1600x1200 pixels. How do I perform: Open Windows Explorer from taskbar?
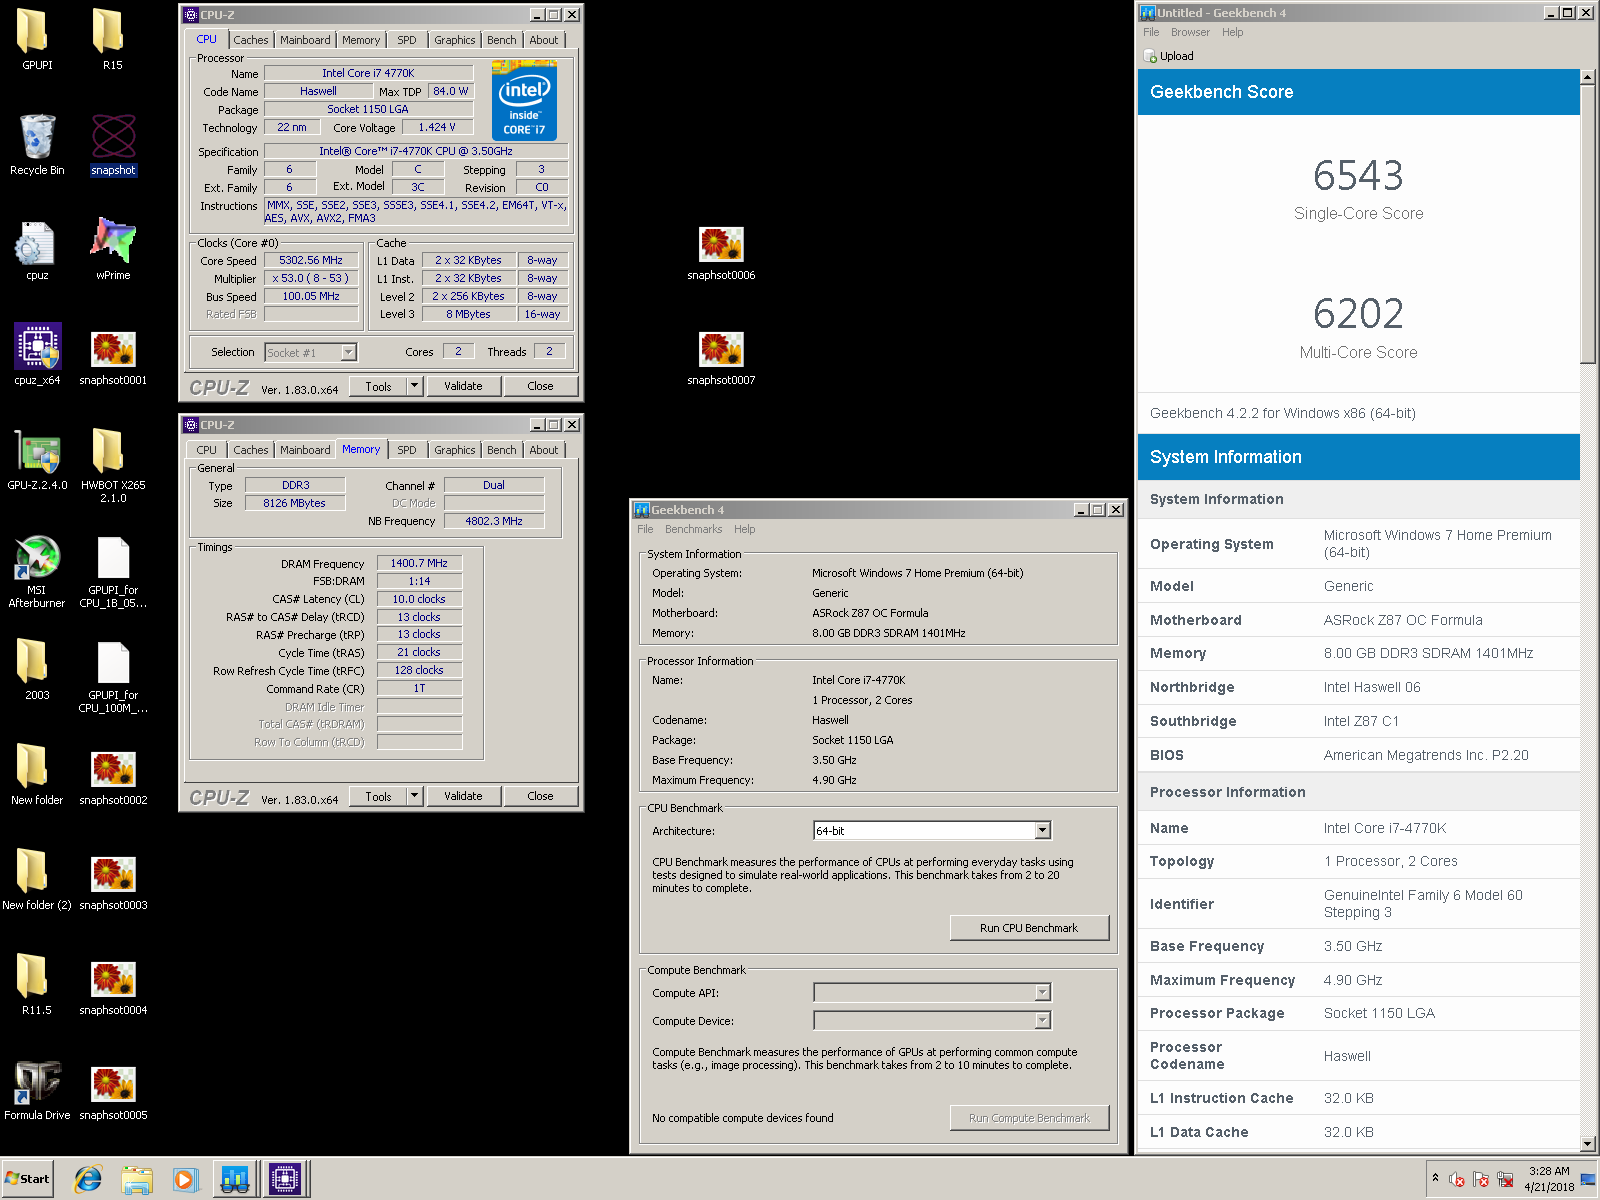click(137, 1180)
